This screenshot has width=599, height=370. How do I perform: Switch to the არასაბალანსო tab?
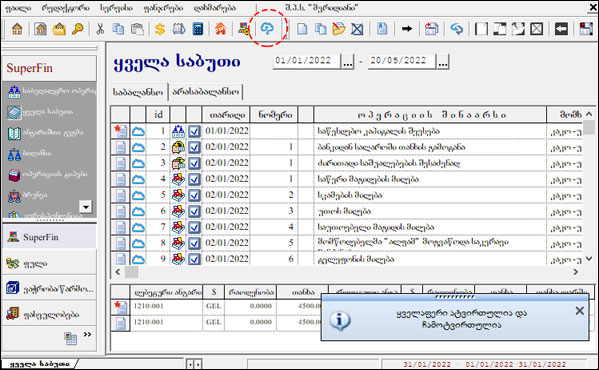pyautogui.click(x=206, y=92)
